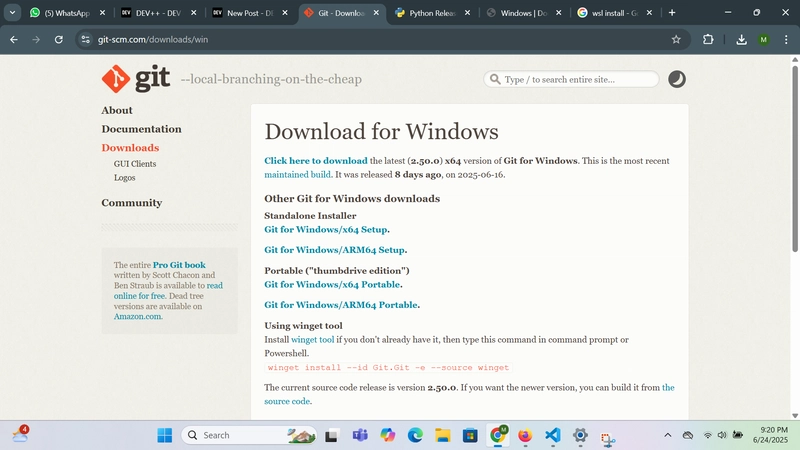Open Downloads in sidebar
Screen dimensions: 800x450
click(130, 147)
